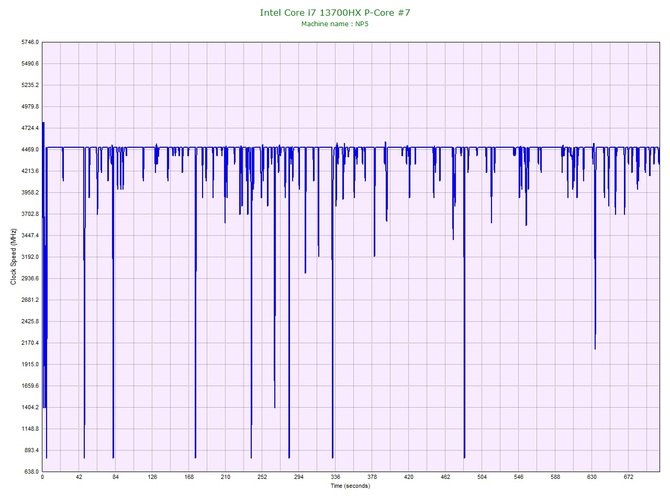Click the 1148.8 y-axis value
Viewport: 670px width, 503px height.
[30, 429]
